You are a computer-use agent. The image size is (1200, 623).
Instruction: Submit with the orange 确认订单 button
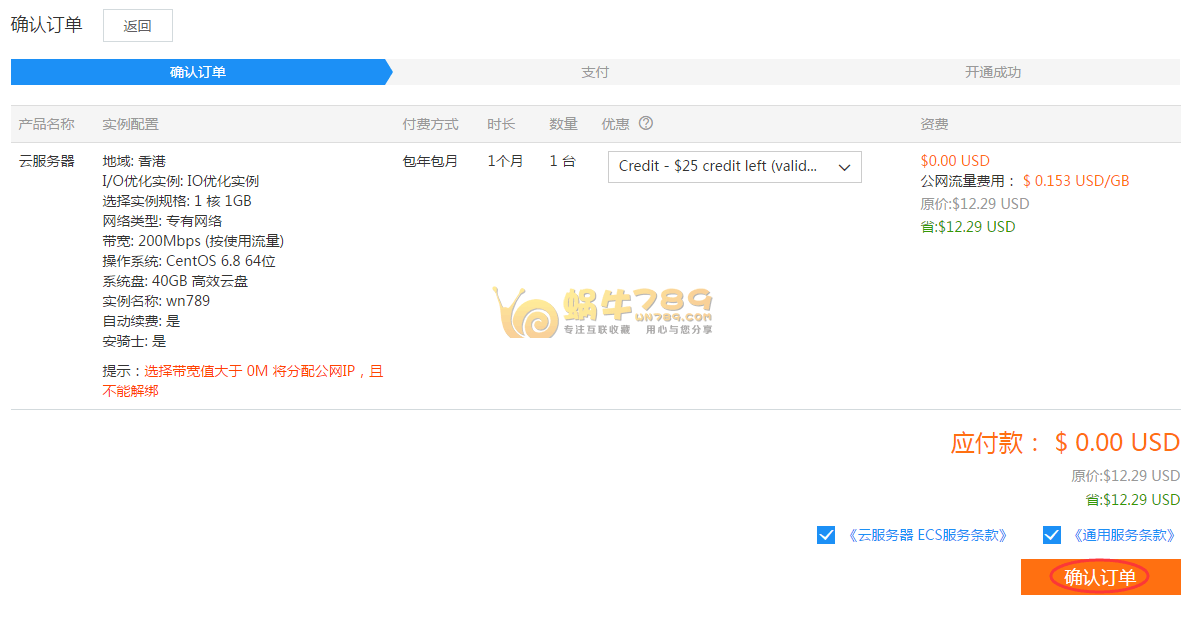point(1100,577)
